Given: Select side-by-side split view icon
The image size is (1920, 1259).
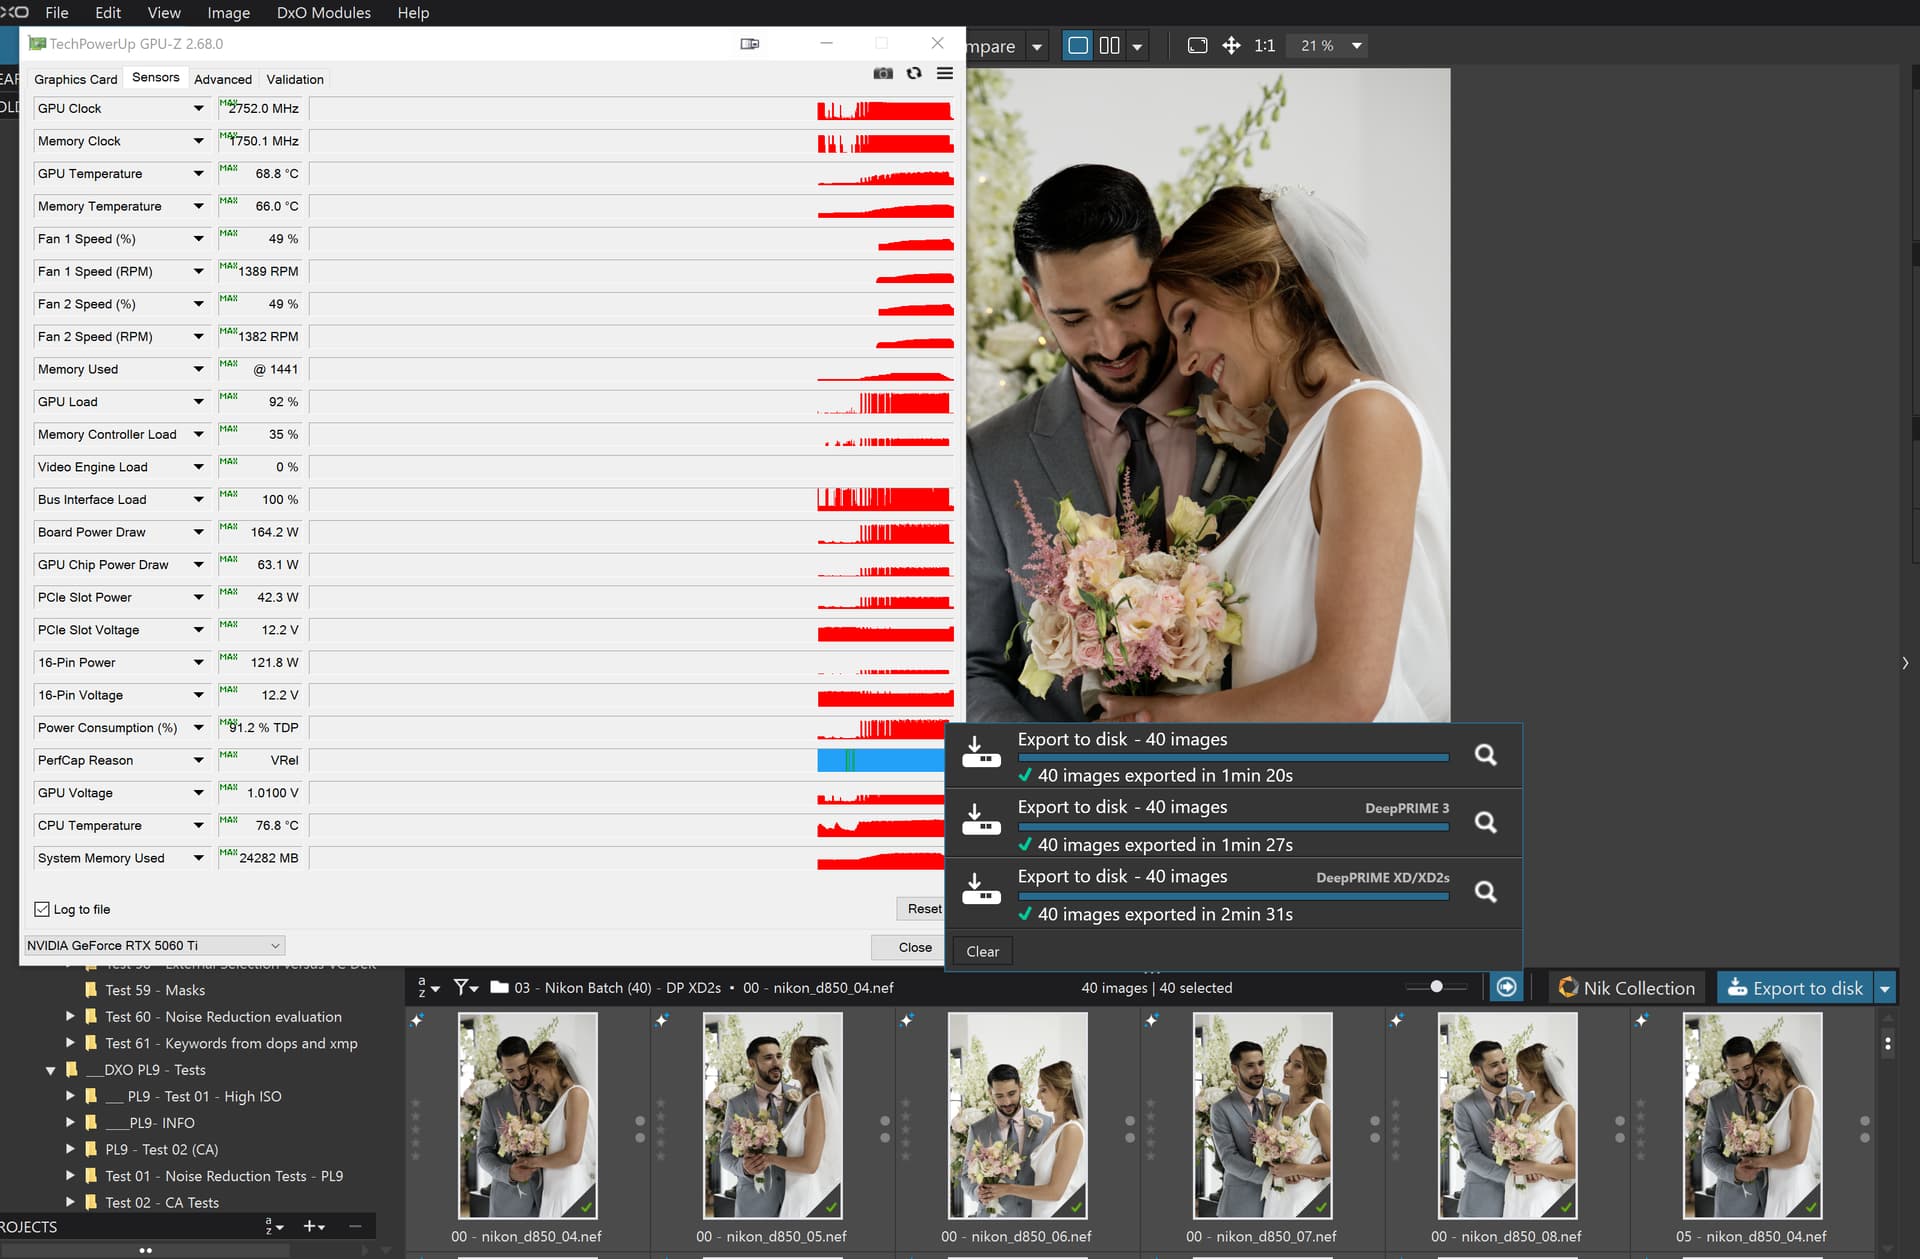Looking at the screenshot, I should (x=1109, y=46).
